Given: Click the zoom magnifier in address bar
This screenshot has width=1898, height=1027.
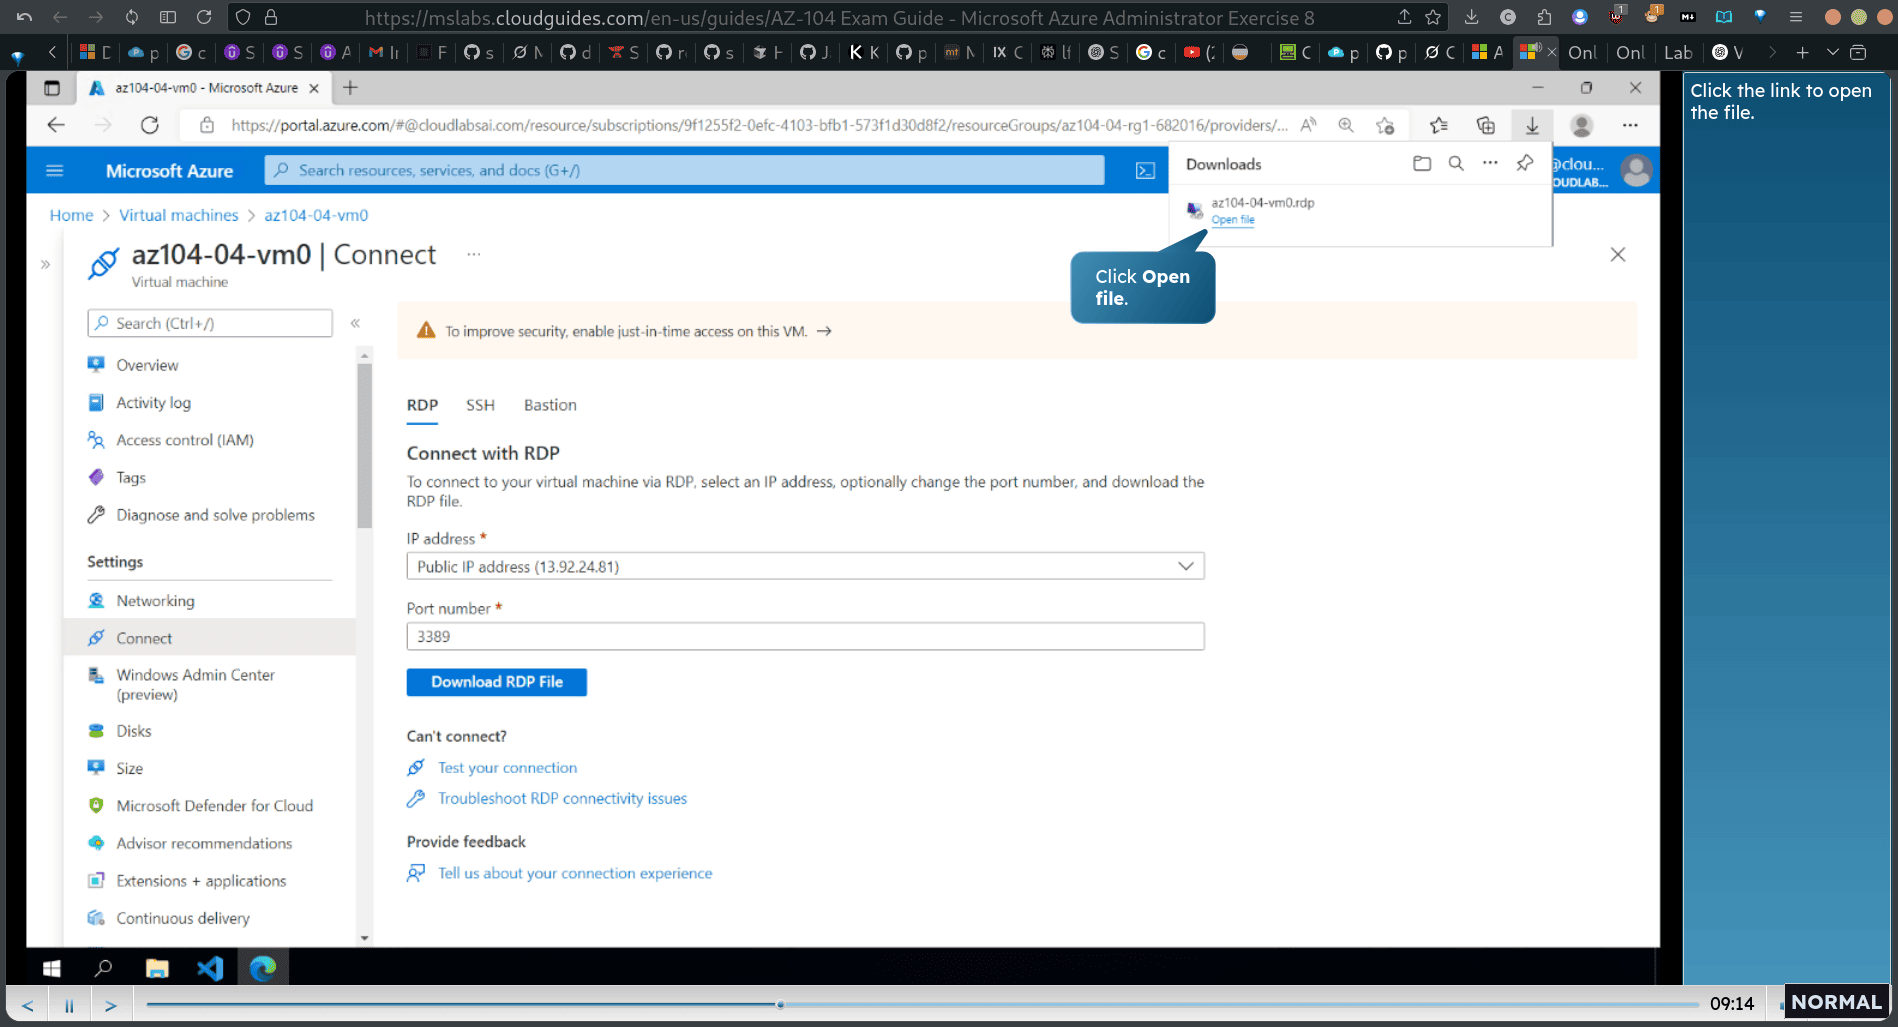Looking at the screenshot, I should point(1346,125).
